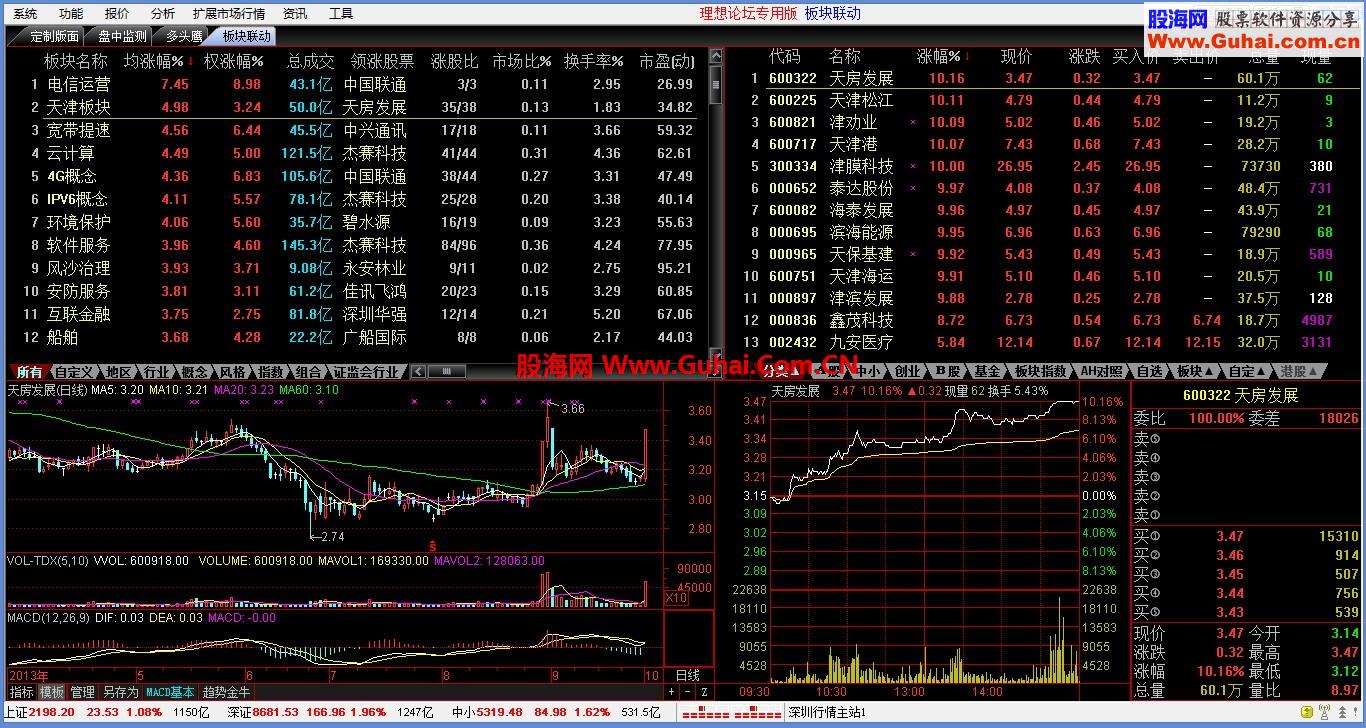Switch stock list to AH对照 tab

(1101, 371)
